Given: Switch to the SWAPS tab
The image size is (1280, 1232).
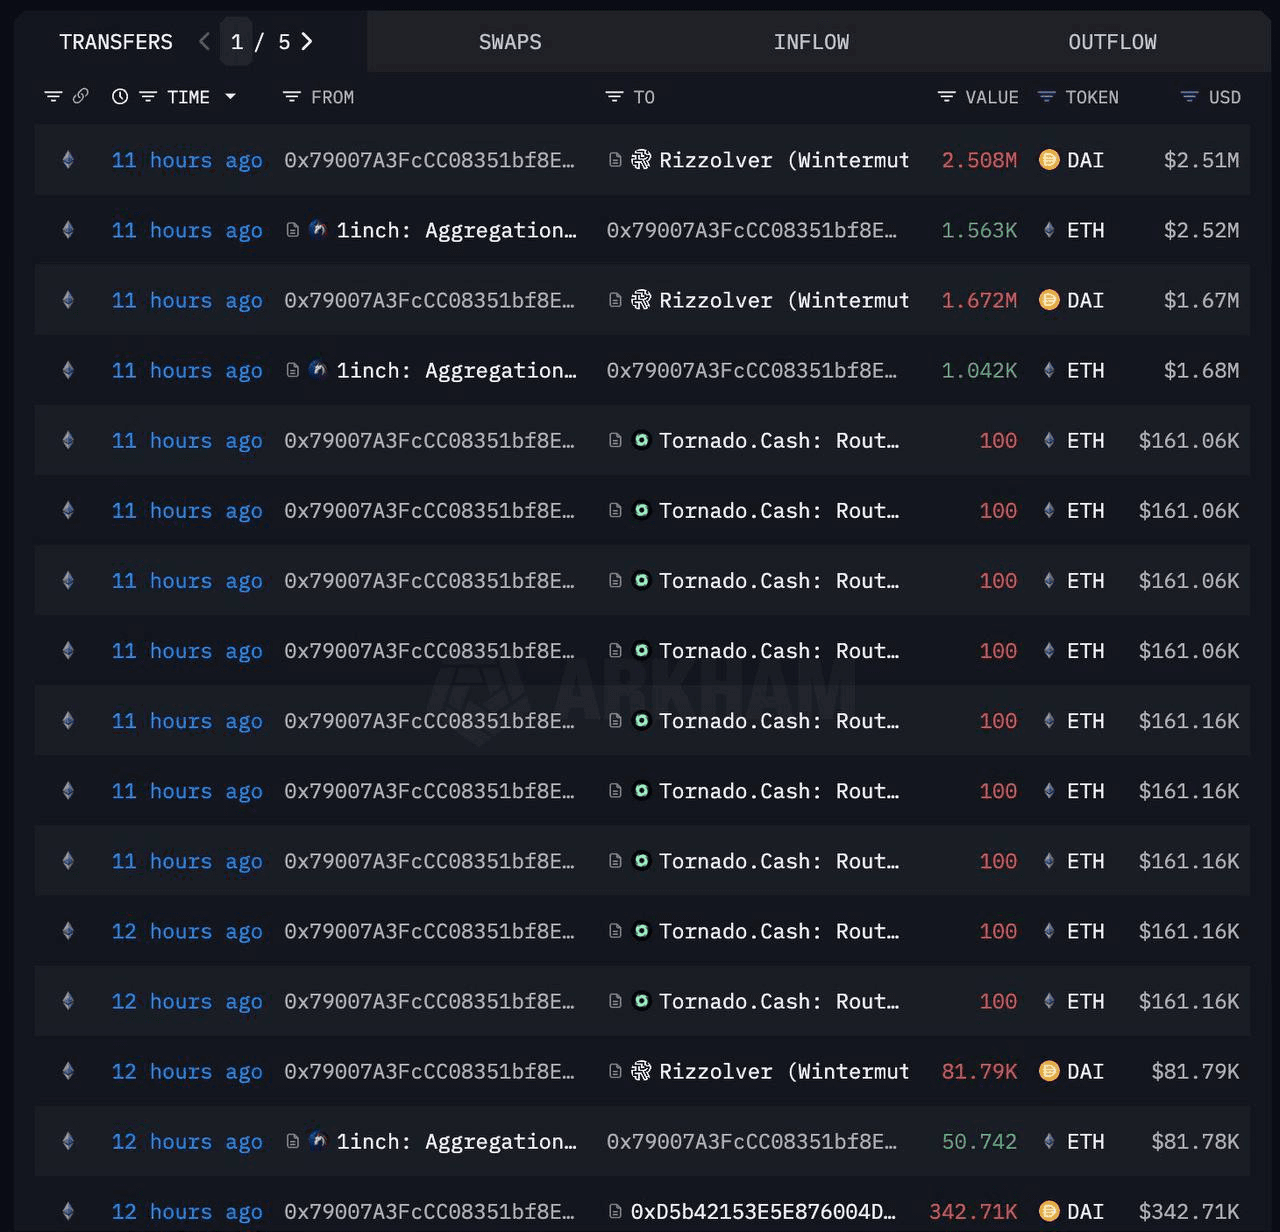Looking at the screenshot, I should pyautogui.click(x=510, y=42).
